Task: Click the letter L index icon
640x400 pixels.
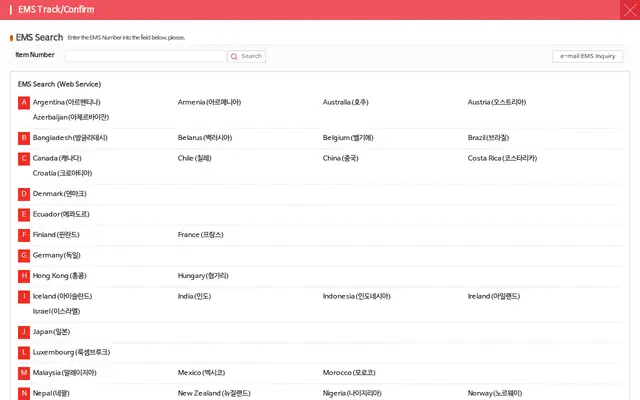Action: [24, 352]
